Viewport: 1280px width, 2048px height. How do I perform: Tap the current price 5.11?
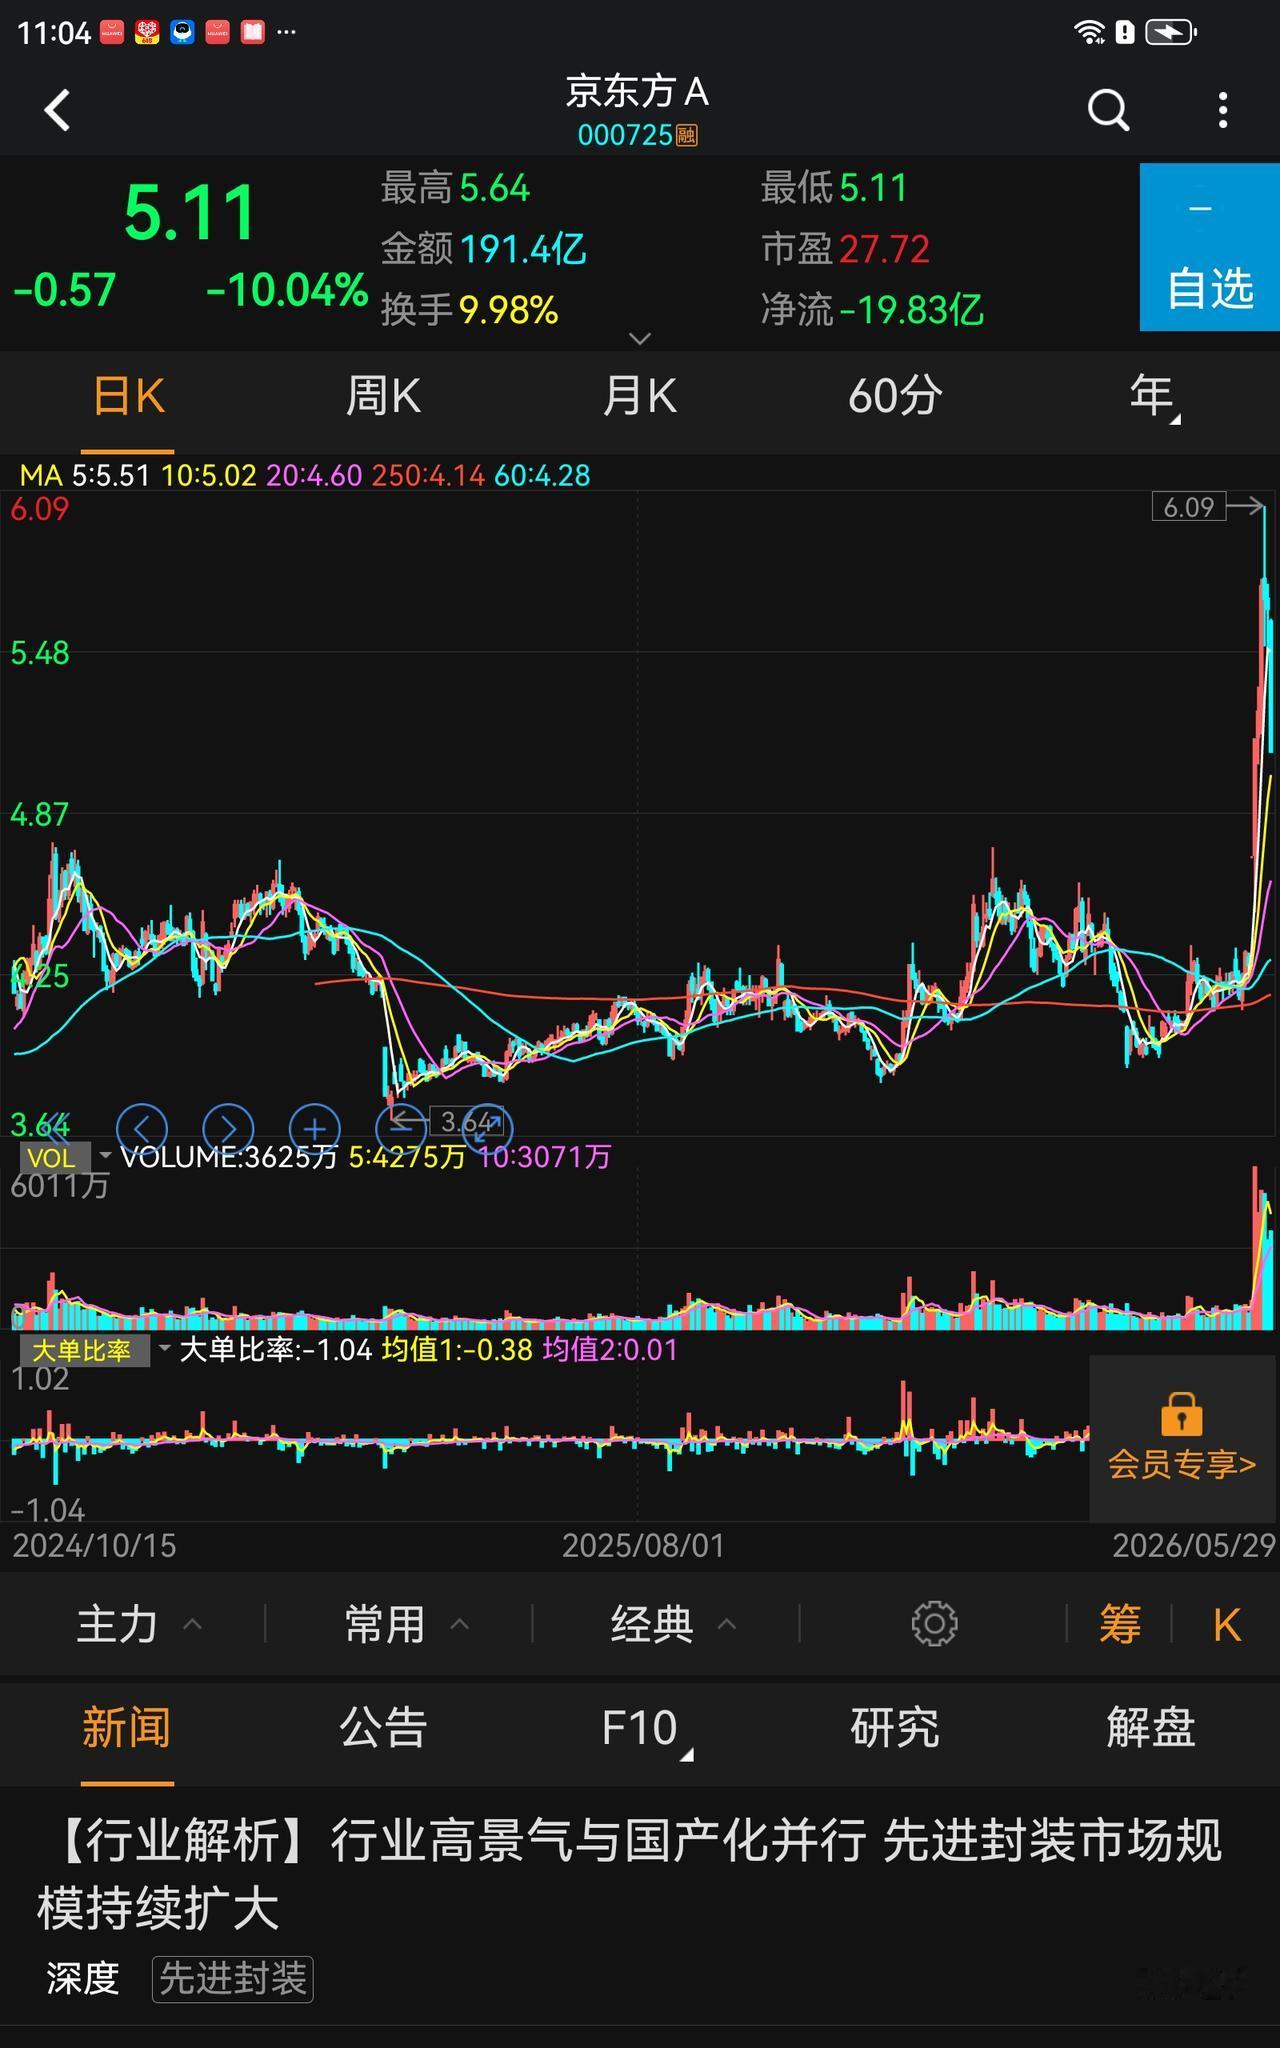pos(190,214)
